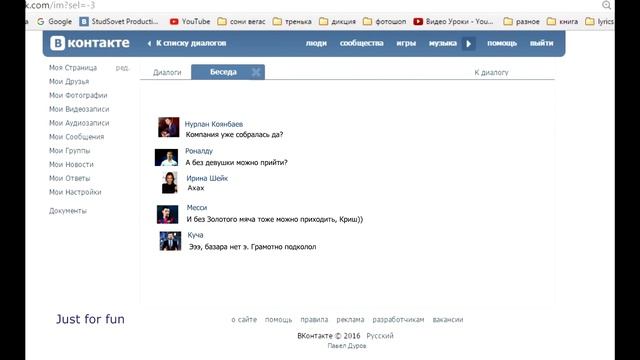Open Ирина Шейк's profile name link
The width and height of the screenshot is (640, 360).
pyautogui.click(x=207, y=178)
